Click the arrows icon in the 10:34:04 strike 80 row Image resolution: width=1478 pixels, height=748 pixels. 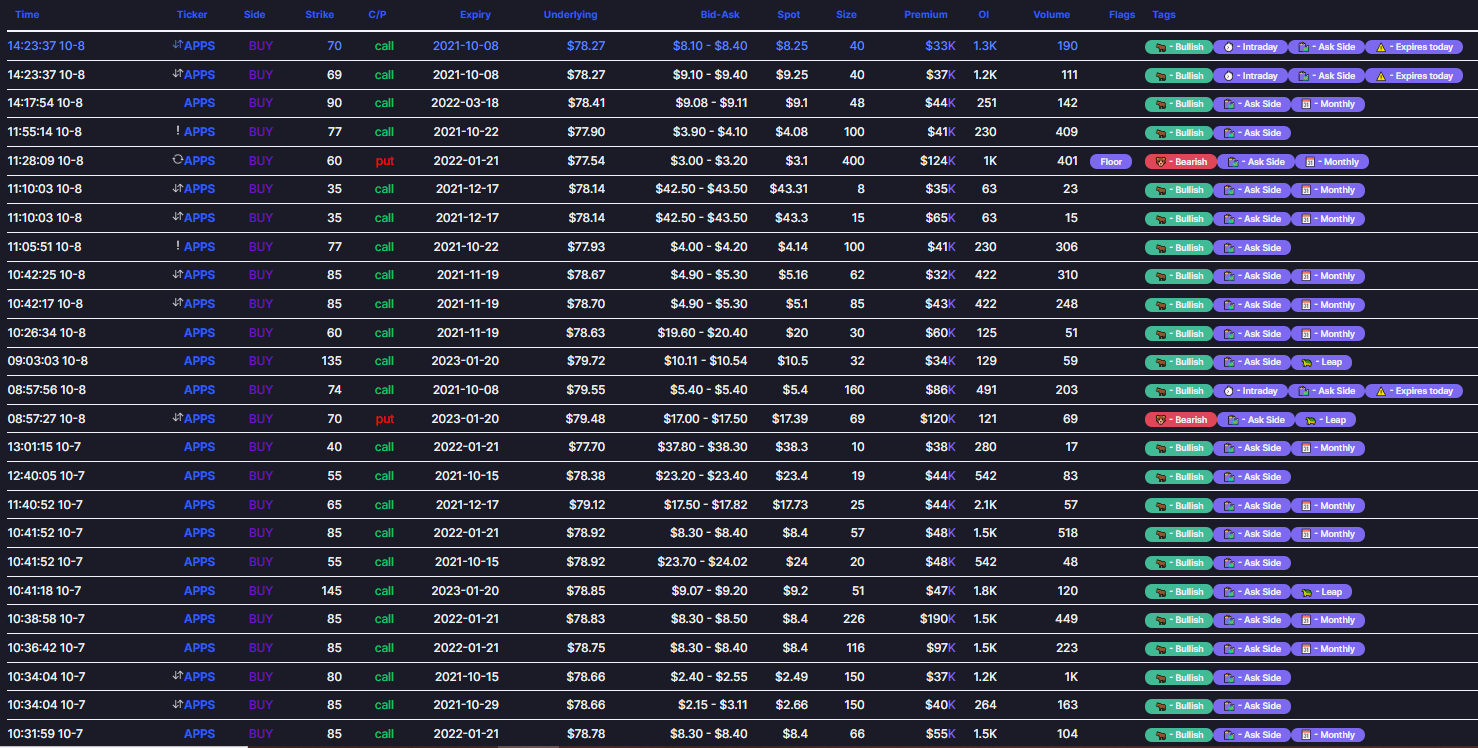177,676
